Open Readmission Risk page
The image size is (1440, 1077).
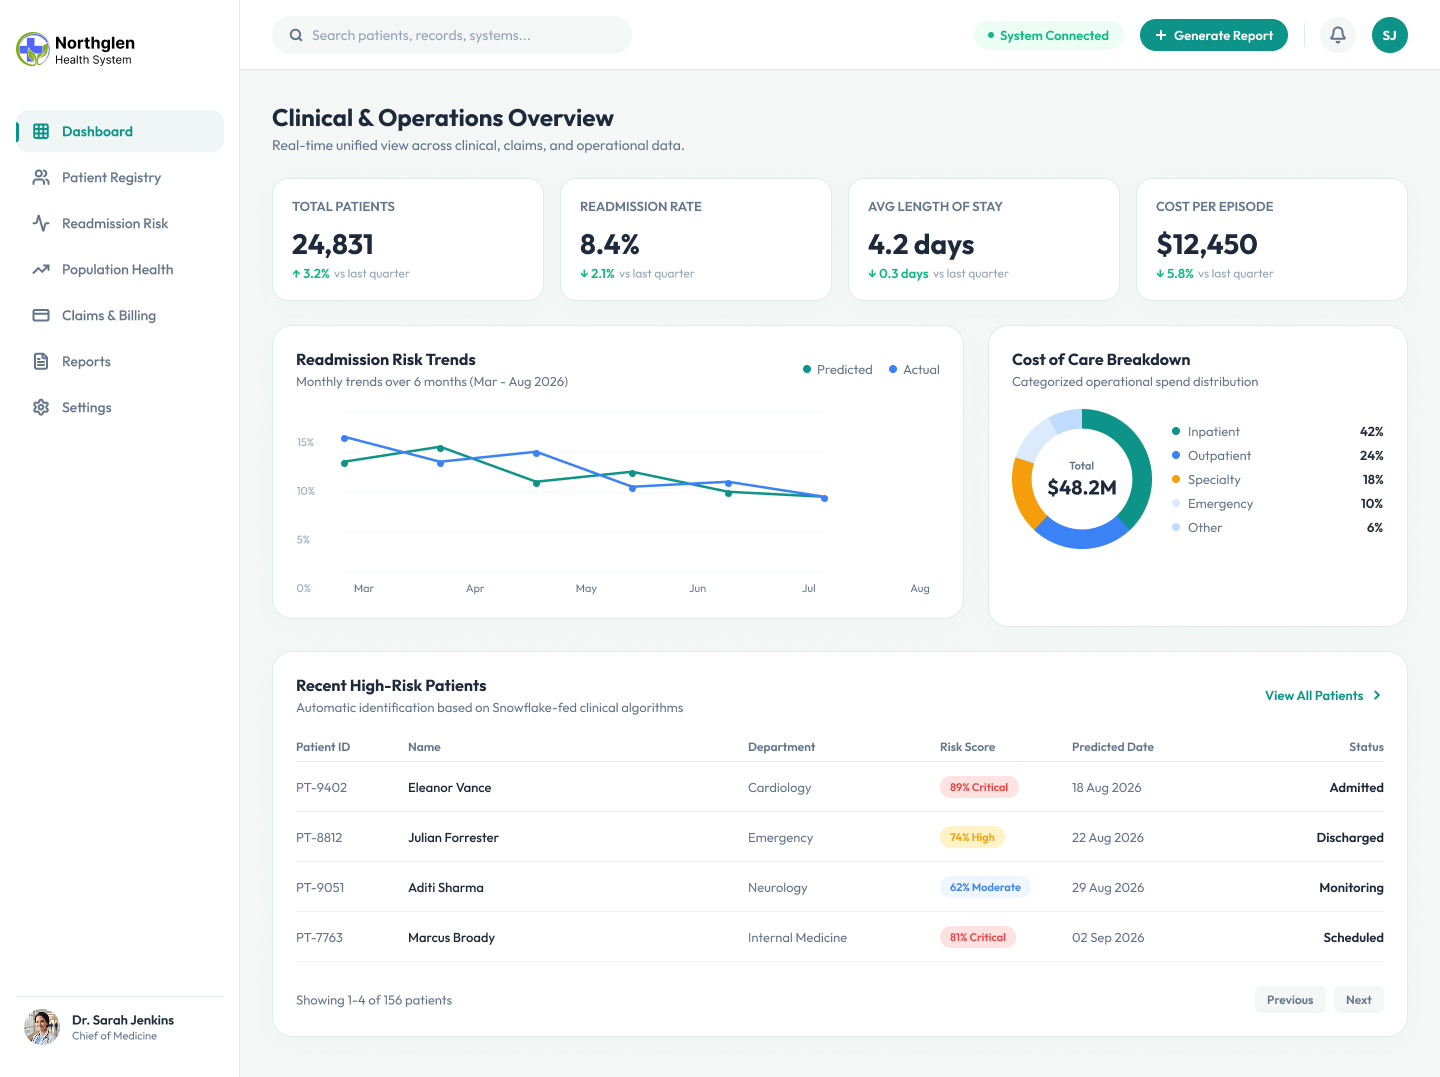pos(120,223)
